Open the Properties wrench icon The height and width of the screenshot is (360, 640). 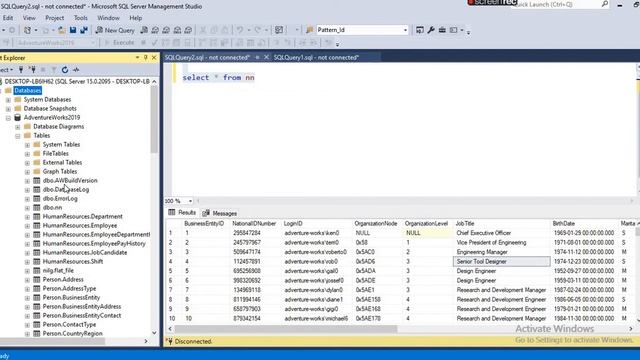[431, 30]
